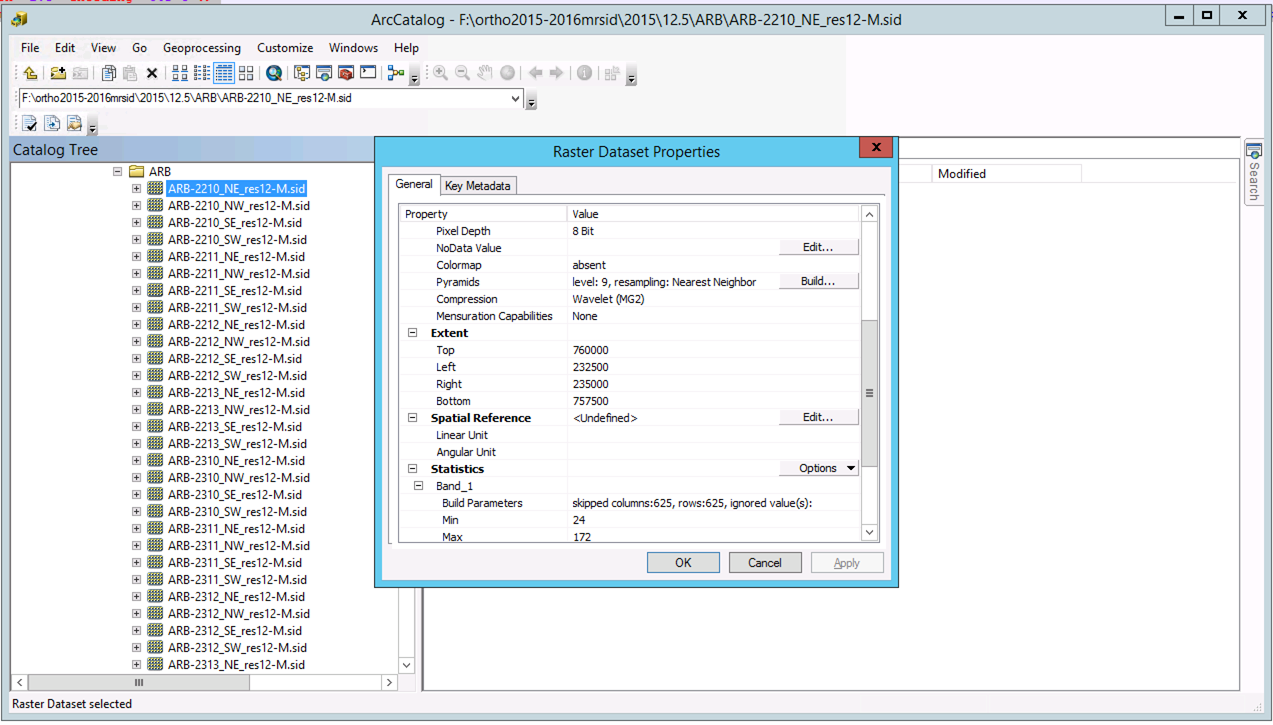The height and width of the screenshot is (725, 1273).
Task: Open the ArcToolbox window icon
Action: tap(346, 73)
